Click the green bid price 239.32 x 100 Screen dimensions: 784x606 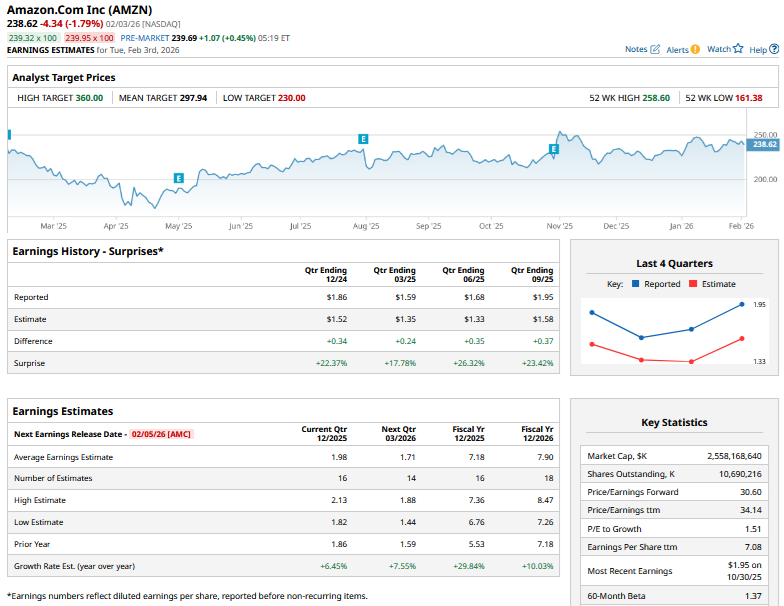click(x=33, y=38)
